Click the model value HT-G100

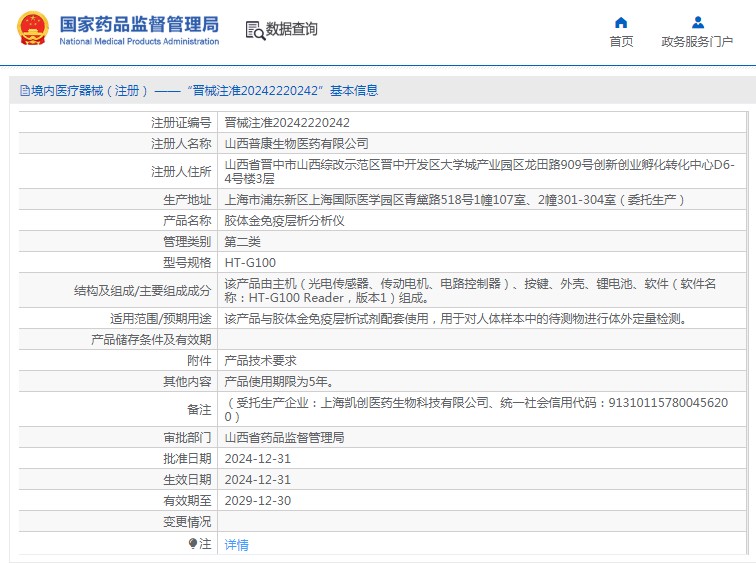coord(250,263)
